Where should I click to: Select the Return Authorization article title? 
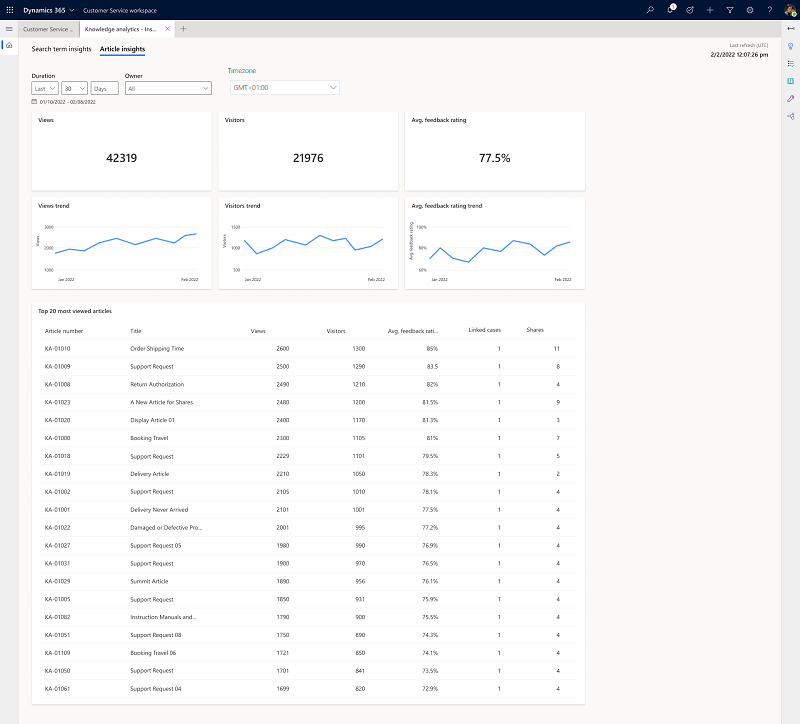click(x=157, y=385)
